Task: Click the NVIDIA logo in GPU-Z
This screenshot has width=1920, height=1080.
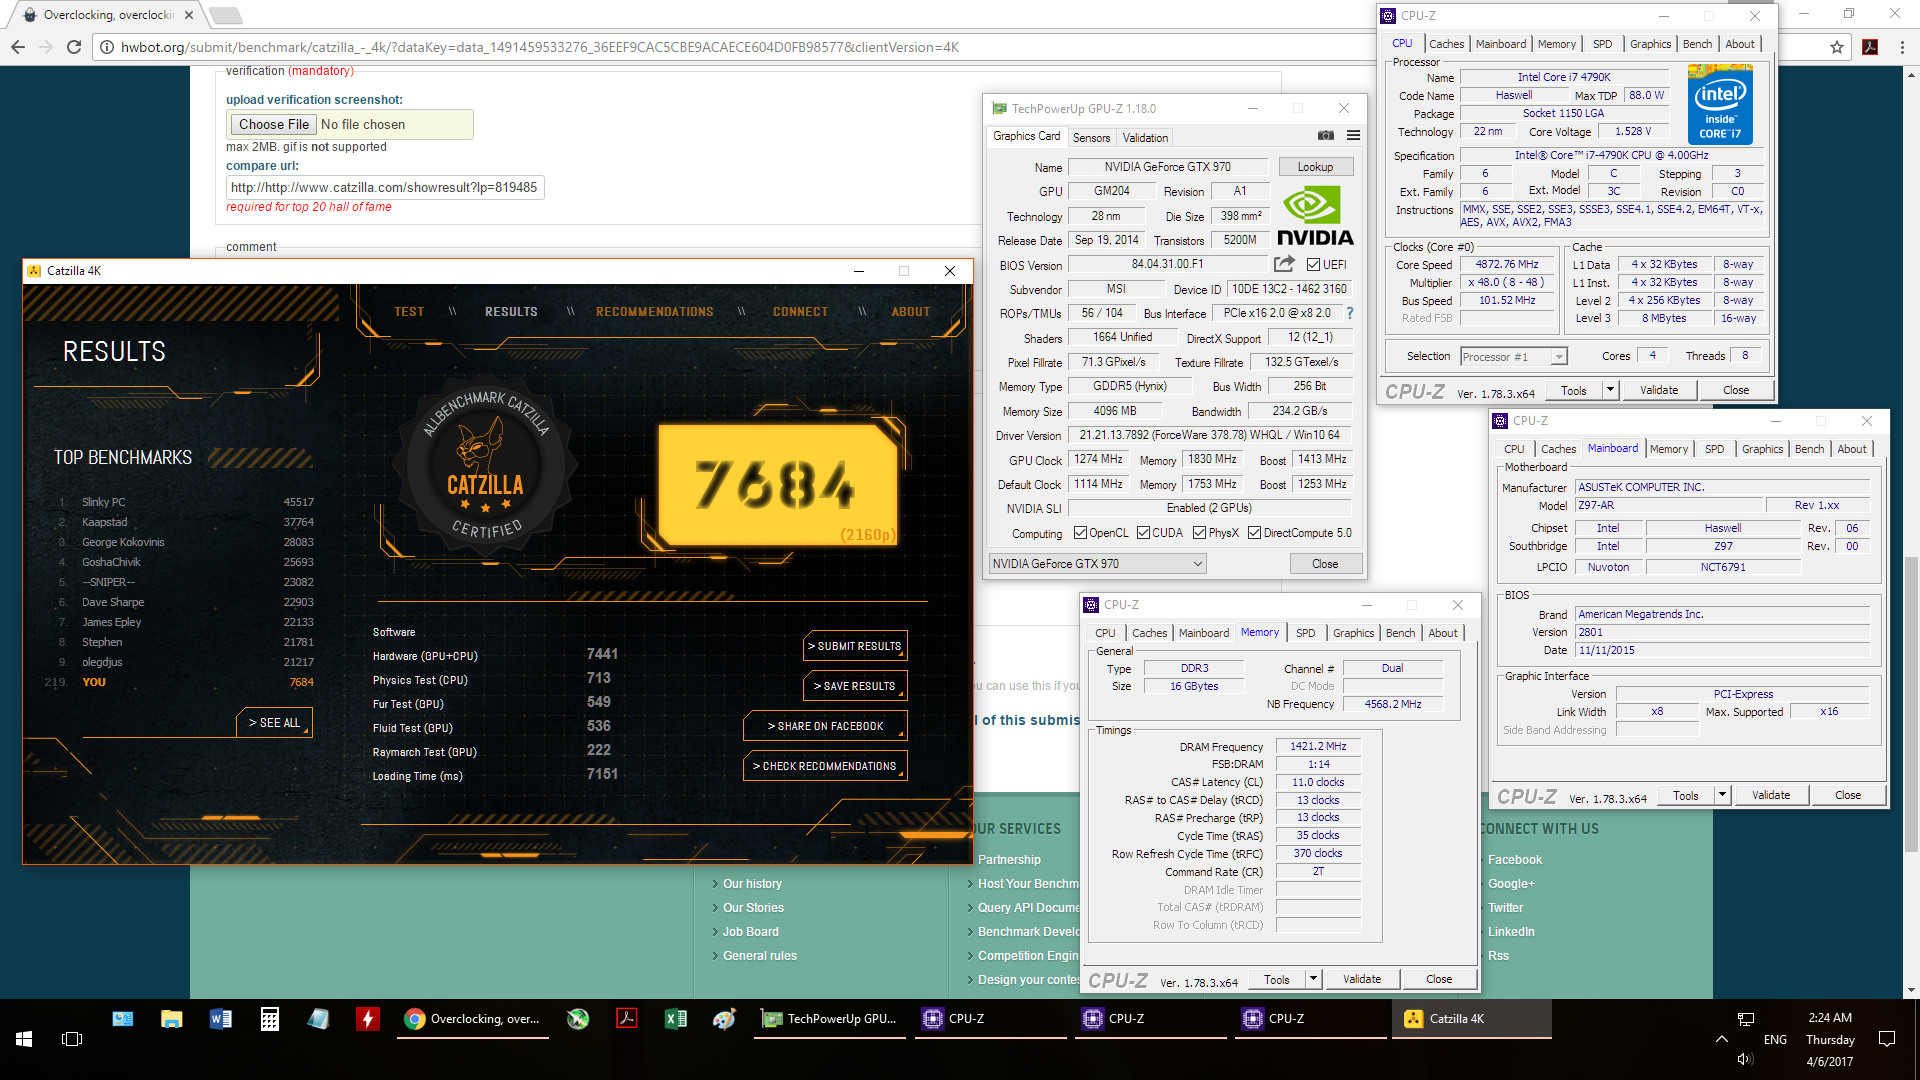Action: 1315,217
